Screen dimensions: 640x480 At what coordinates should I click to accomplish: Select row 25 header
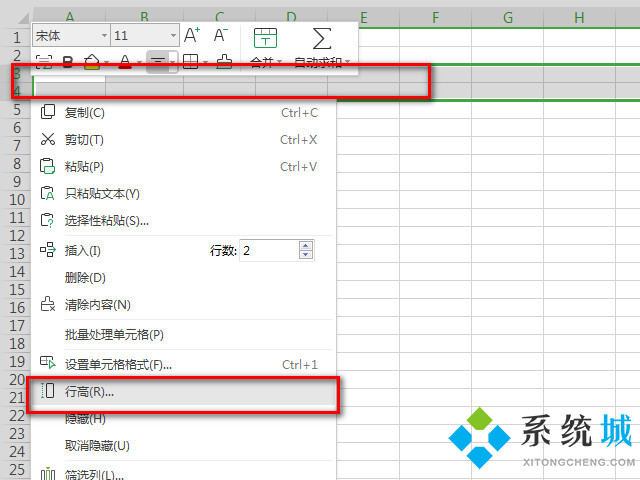tap(17, 469)
